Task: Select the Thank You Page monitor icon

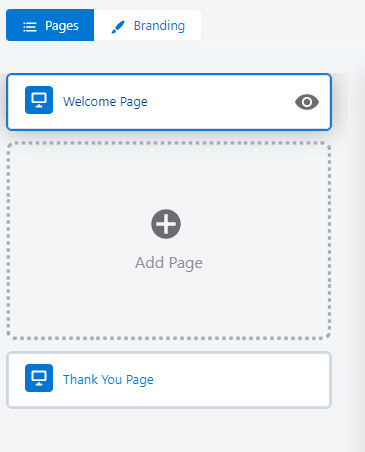Action: [x=39, y=378]
